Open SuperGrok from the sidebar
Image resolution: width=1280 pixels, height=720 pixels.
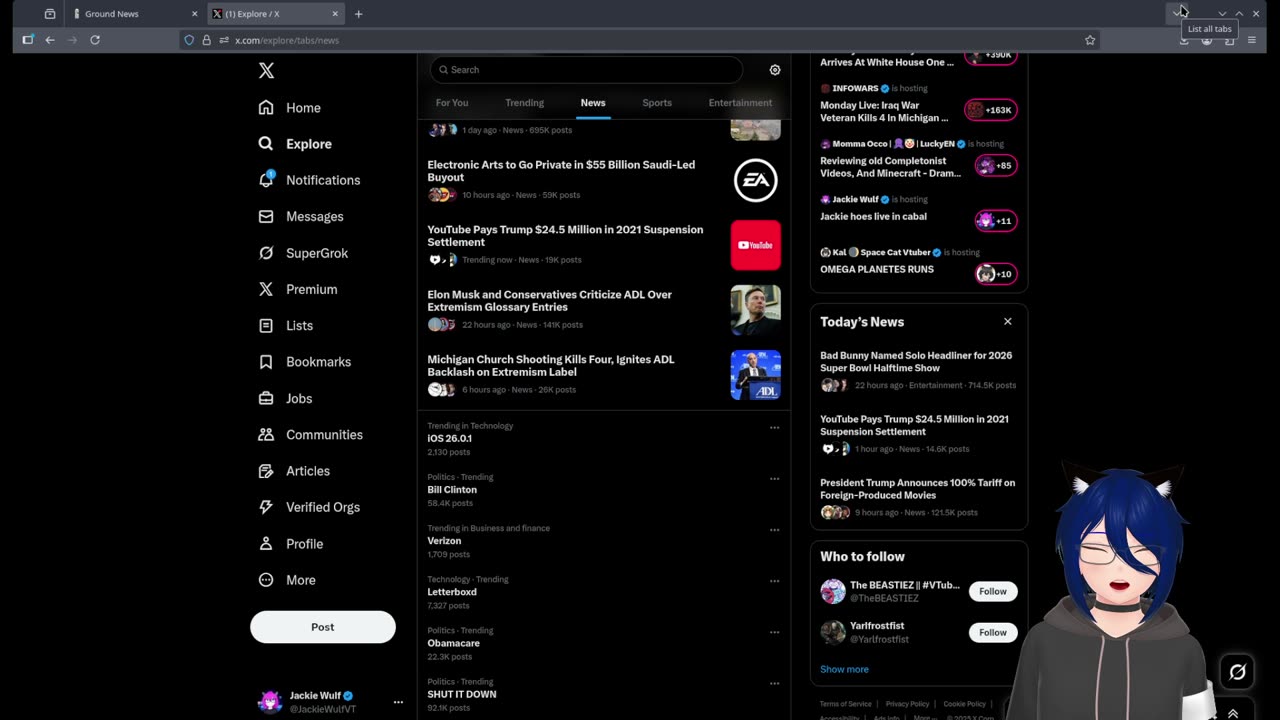click(x=303, y=253)
